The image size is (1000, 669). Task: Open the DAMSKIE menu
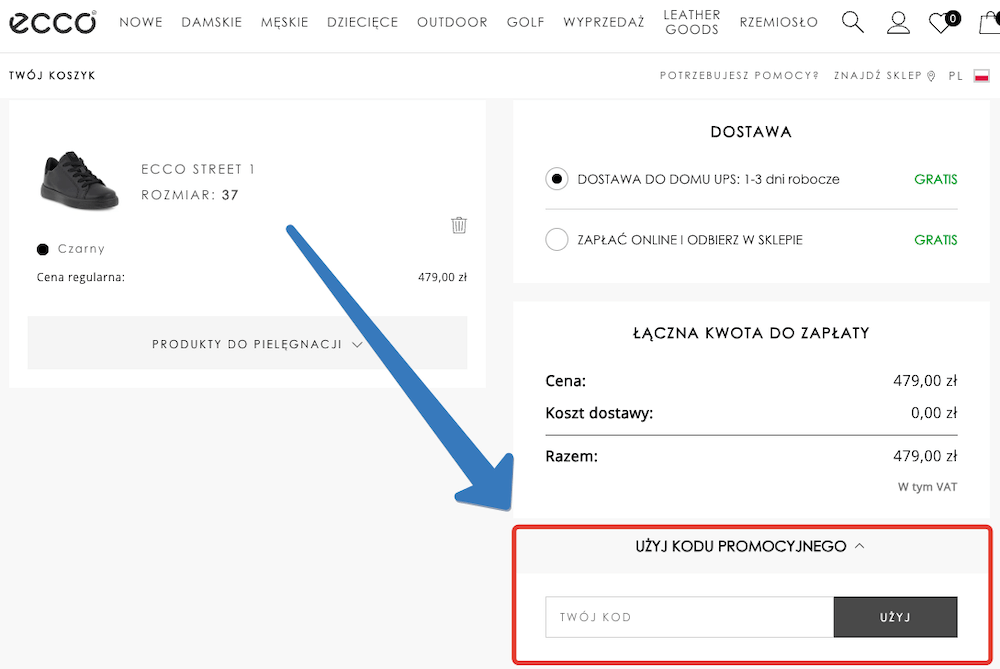point(211,21)
